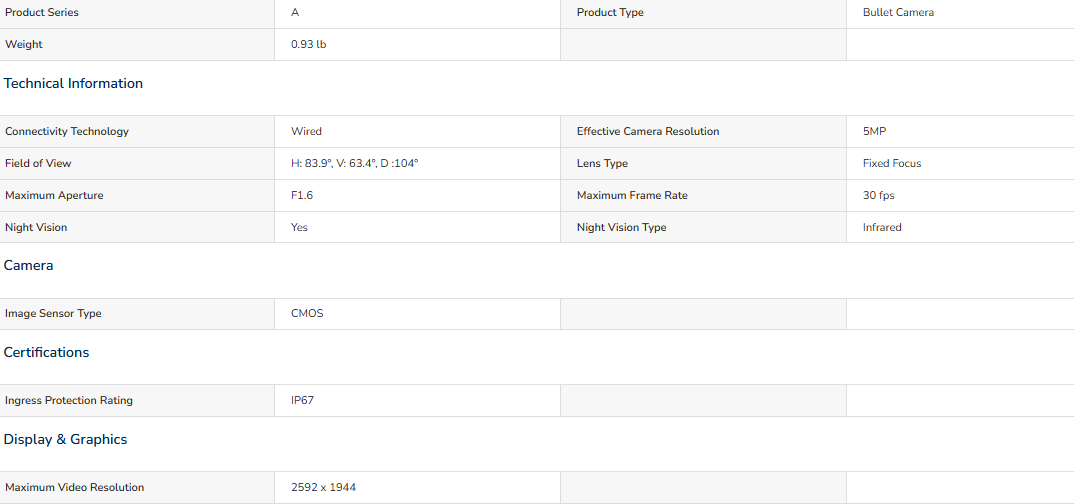Select the IP67 ingress rating value

303,401
